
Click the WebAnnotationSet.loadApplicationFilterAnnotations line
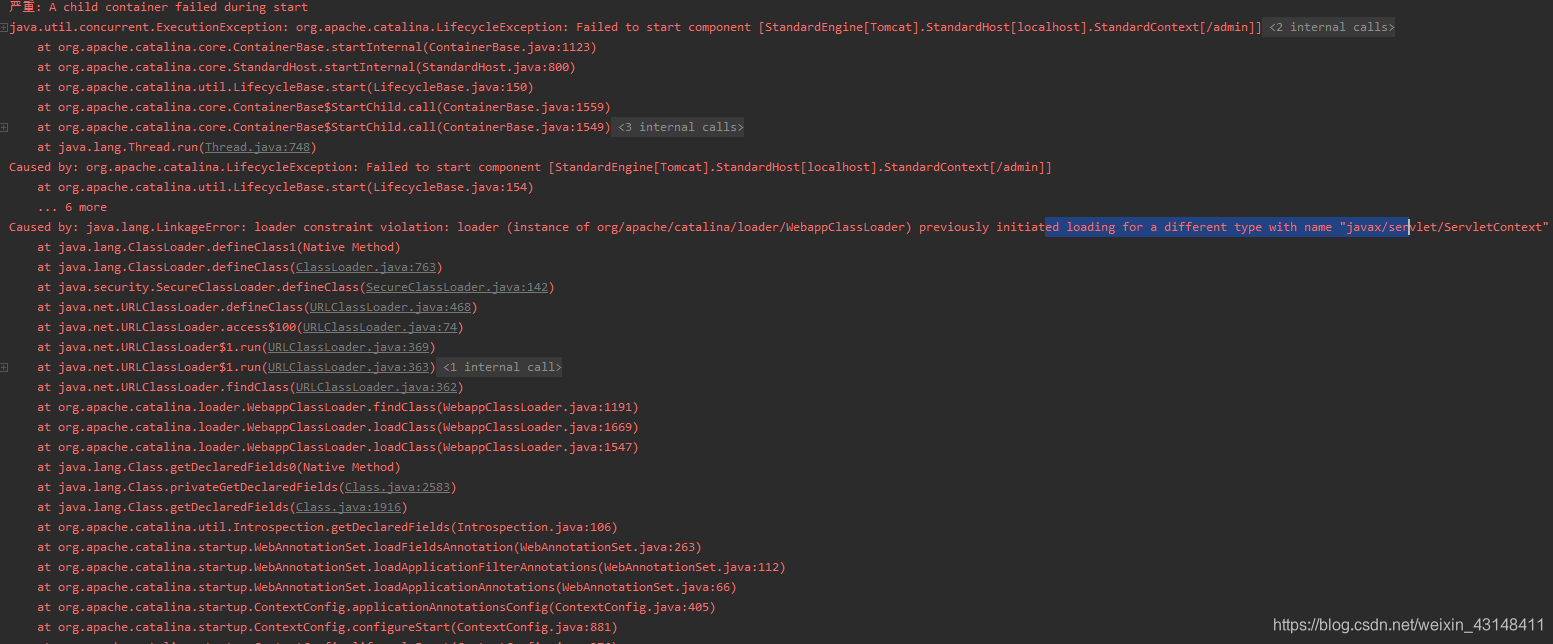(411, 567)
